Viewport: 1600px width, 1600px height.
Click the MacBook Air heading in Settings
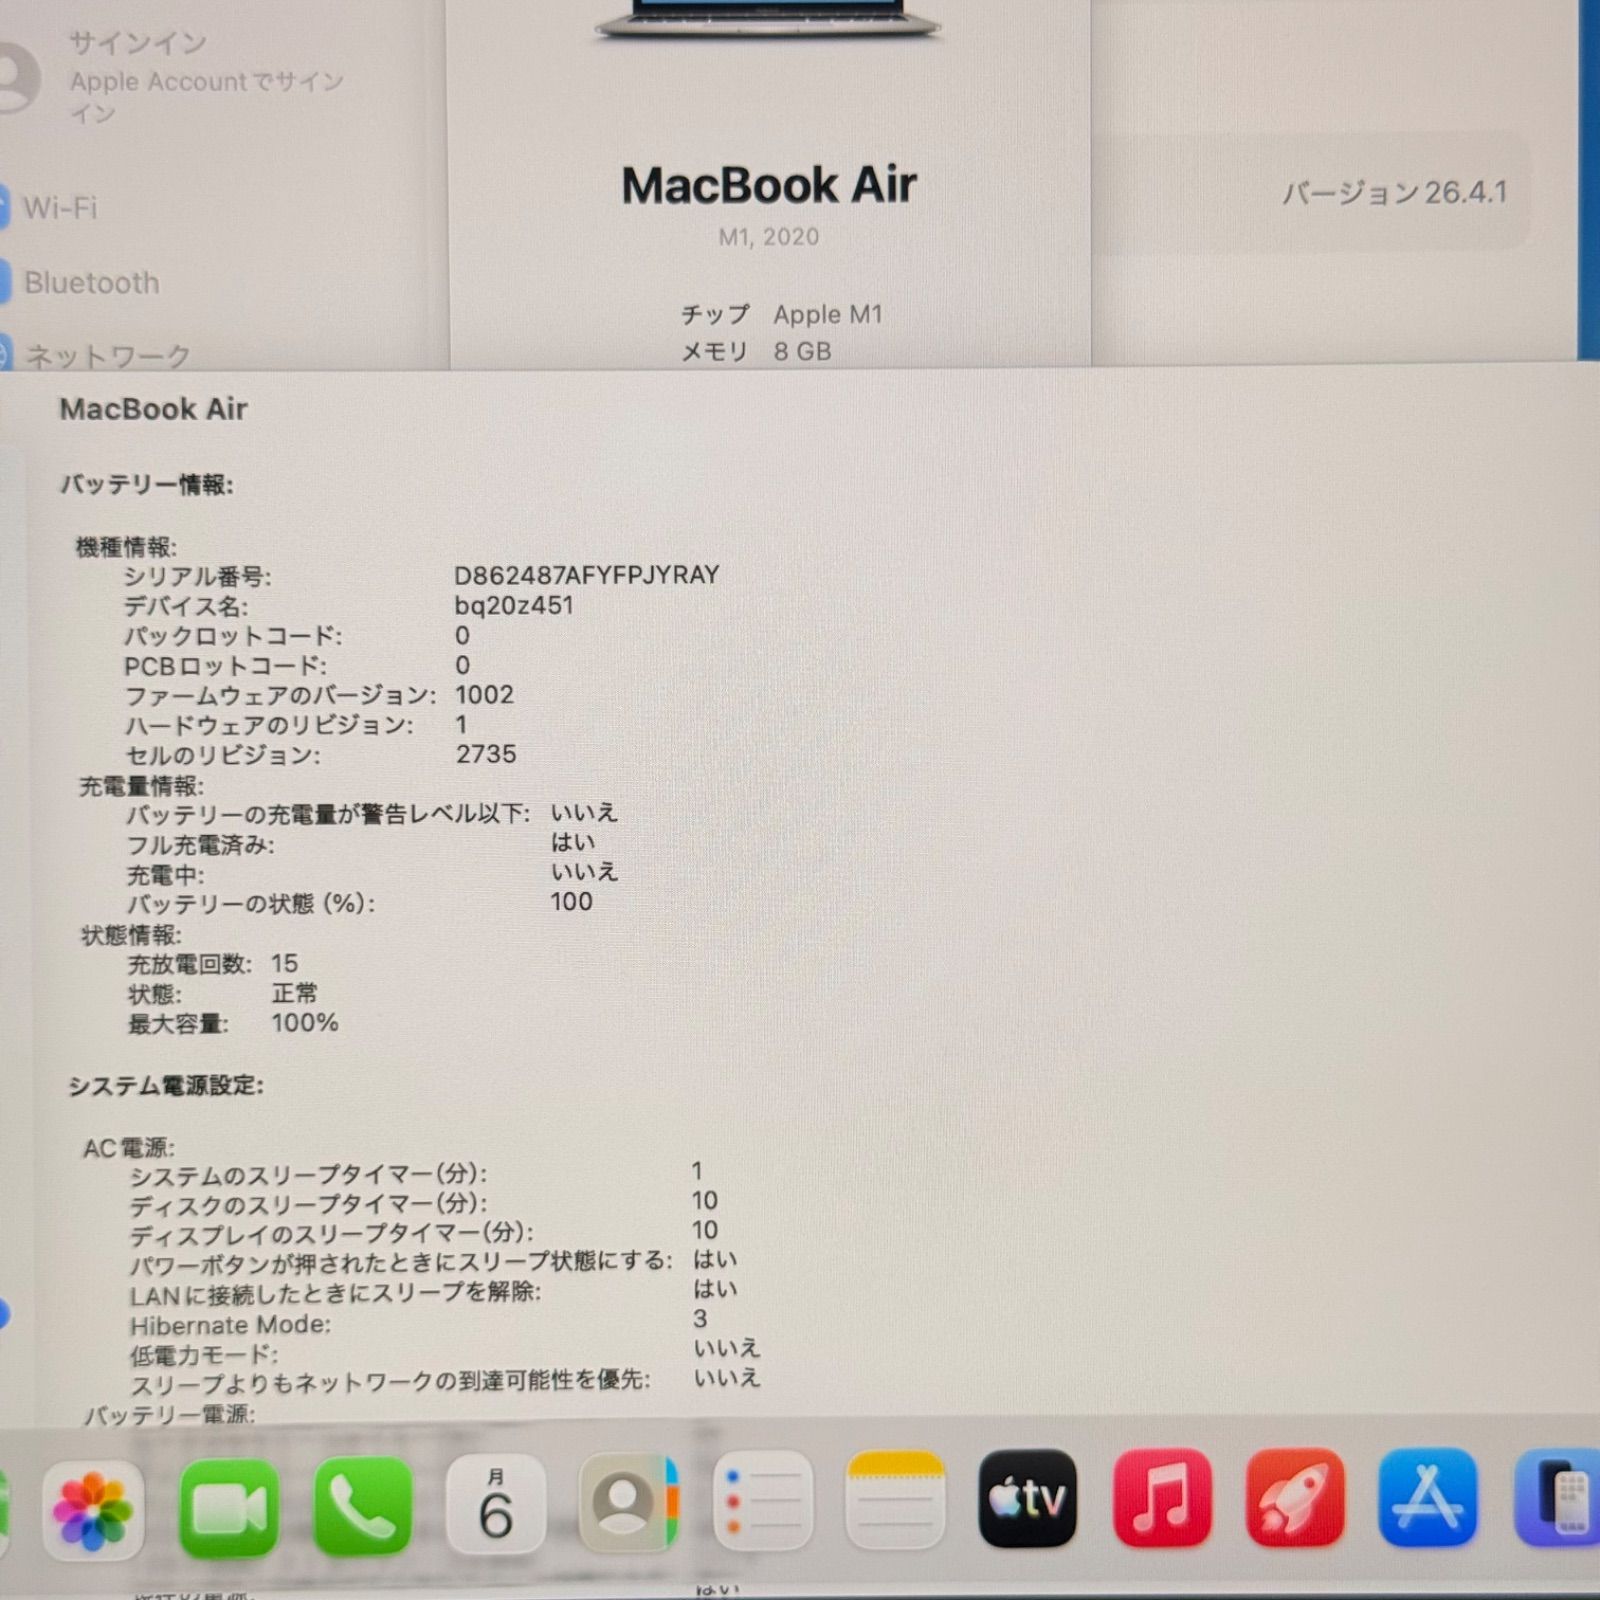pyautogui.click(x=769, y=186)
